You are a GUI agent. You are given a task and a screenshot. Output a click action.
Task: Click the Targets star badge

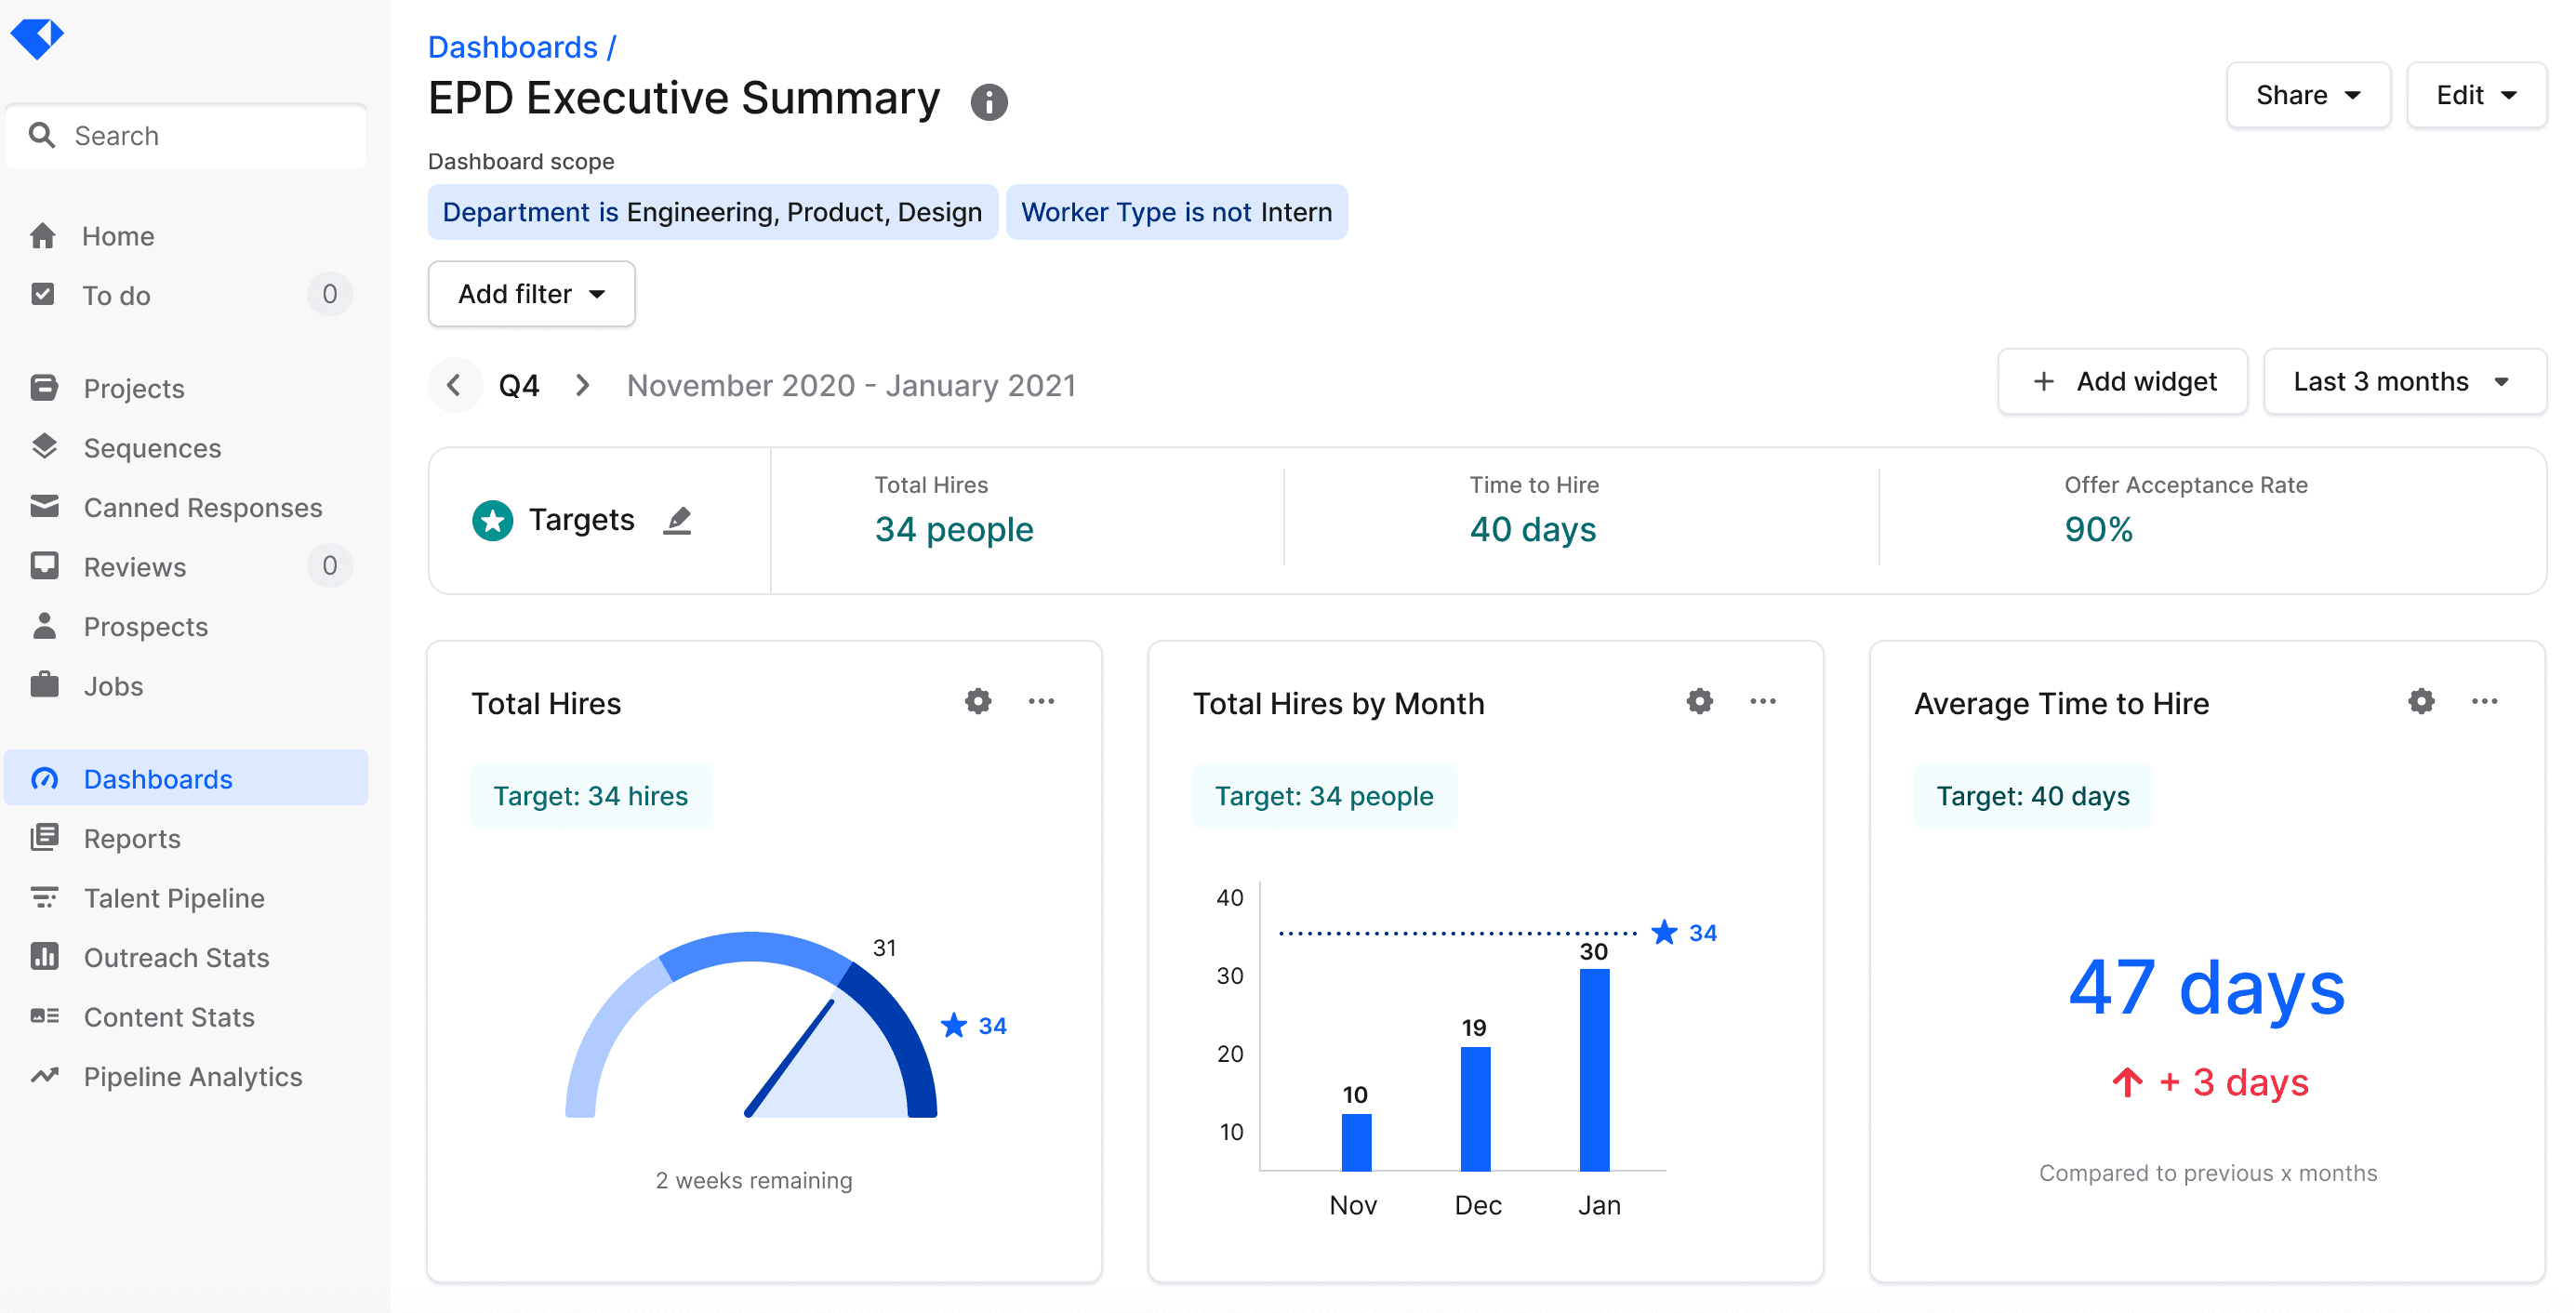point(492,519)
